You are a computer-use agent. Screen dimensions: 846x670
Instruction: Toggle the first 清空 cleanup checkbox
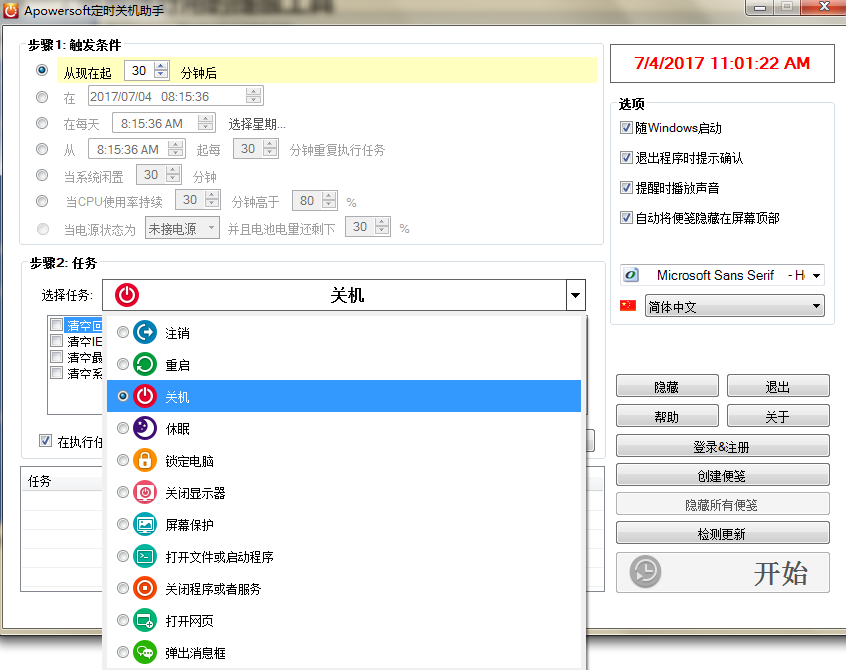coord(56,324)
